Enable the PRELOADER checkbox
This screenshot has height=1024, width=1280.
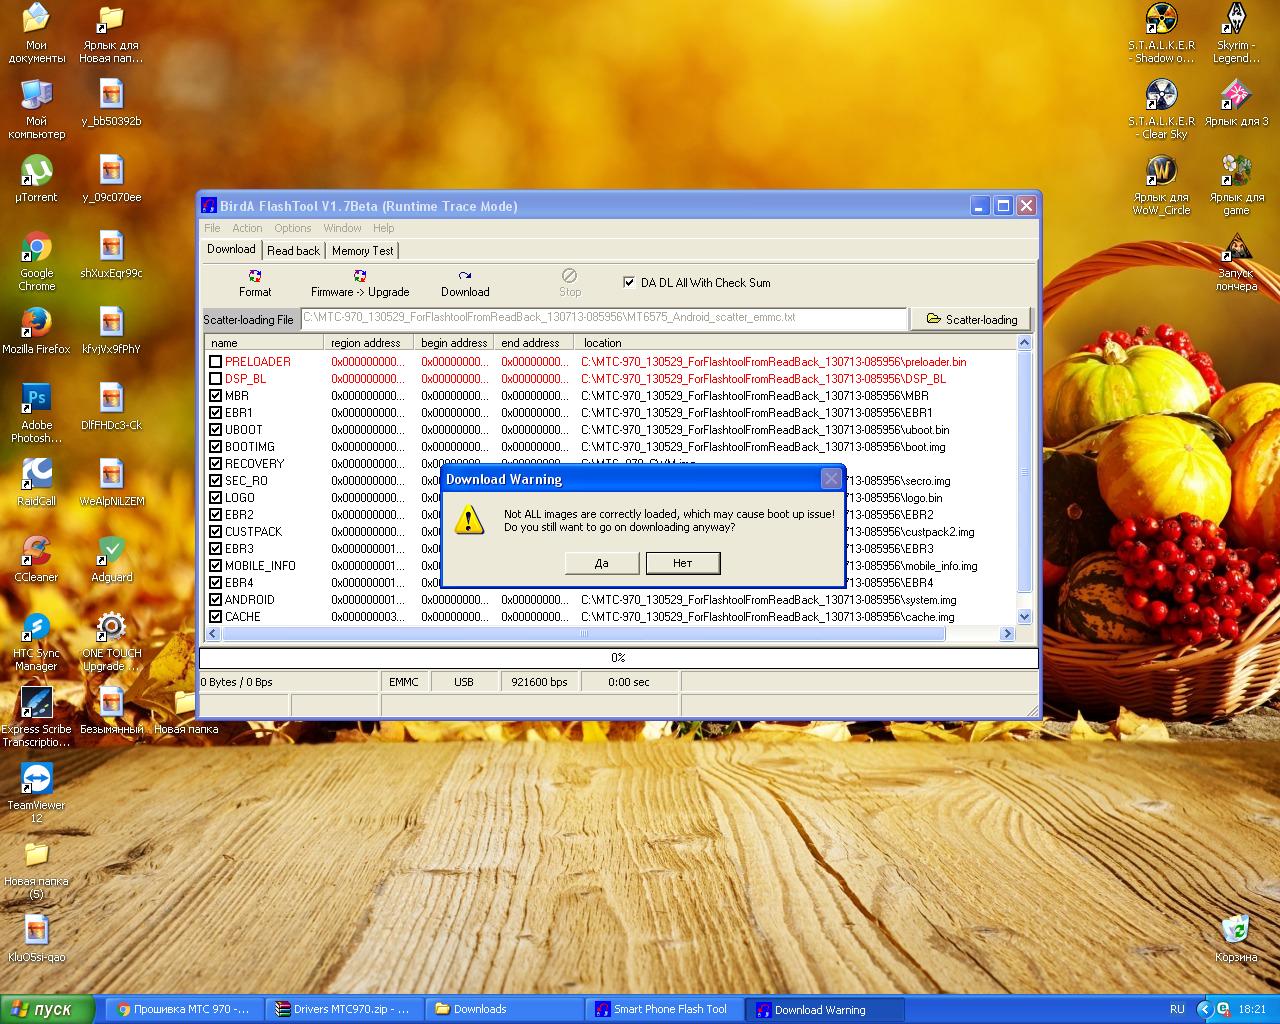215,362
